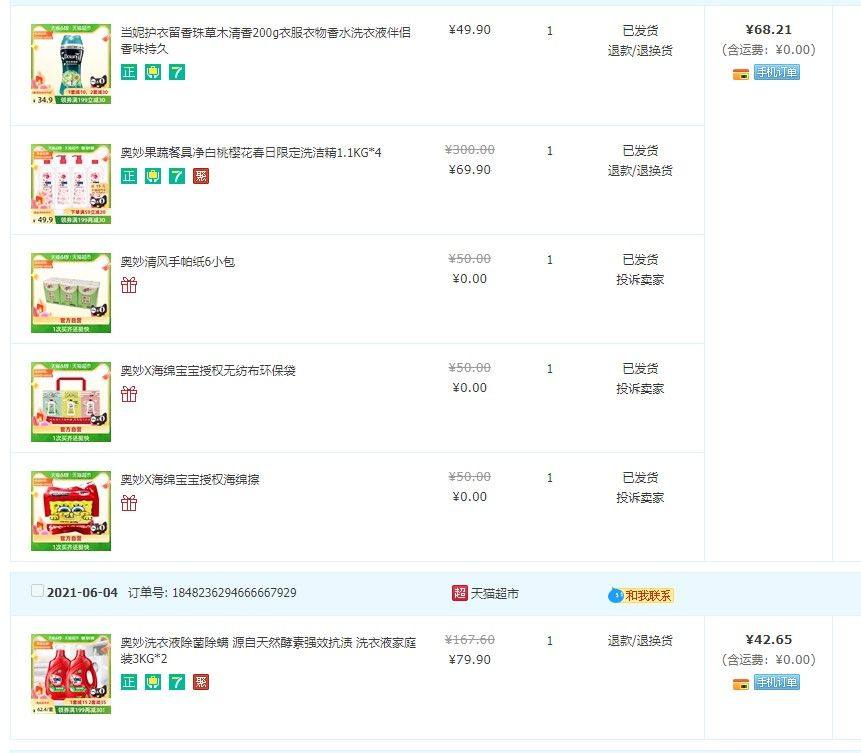Open 奥妙X海绵宝宝授权海绵擦 product title
This screenshot has width=861, height=753.
[x=190, y=479]
